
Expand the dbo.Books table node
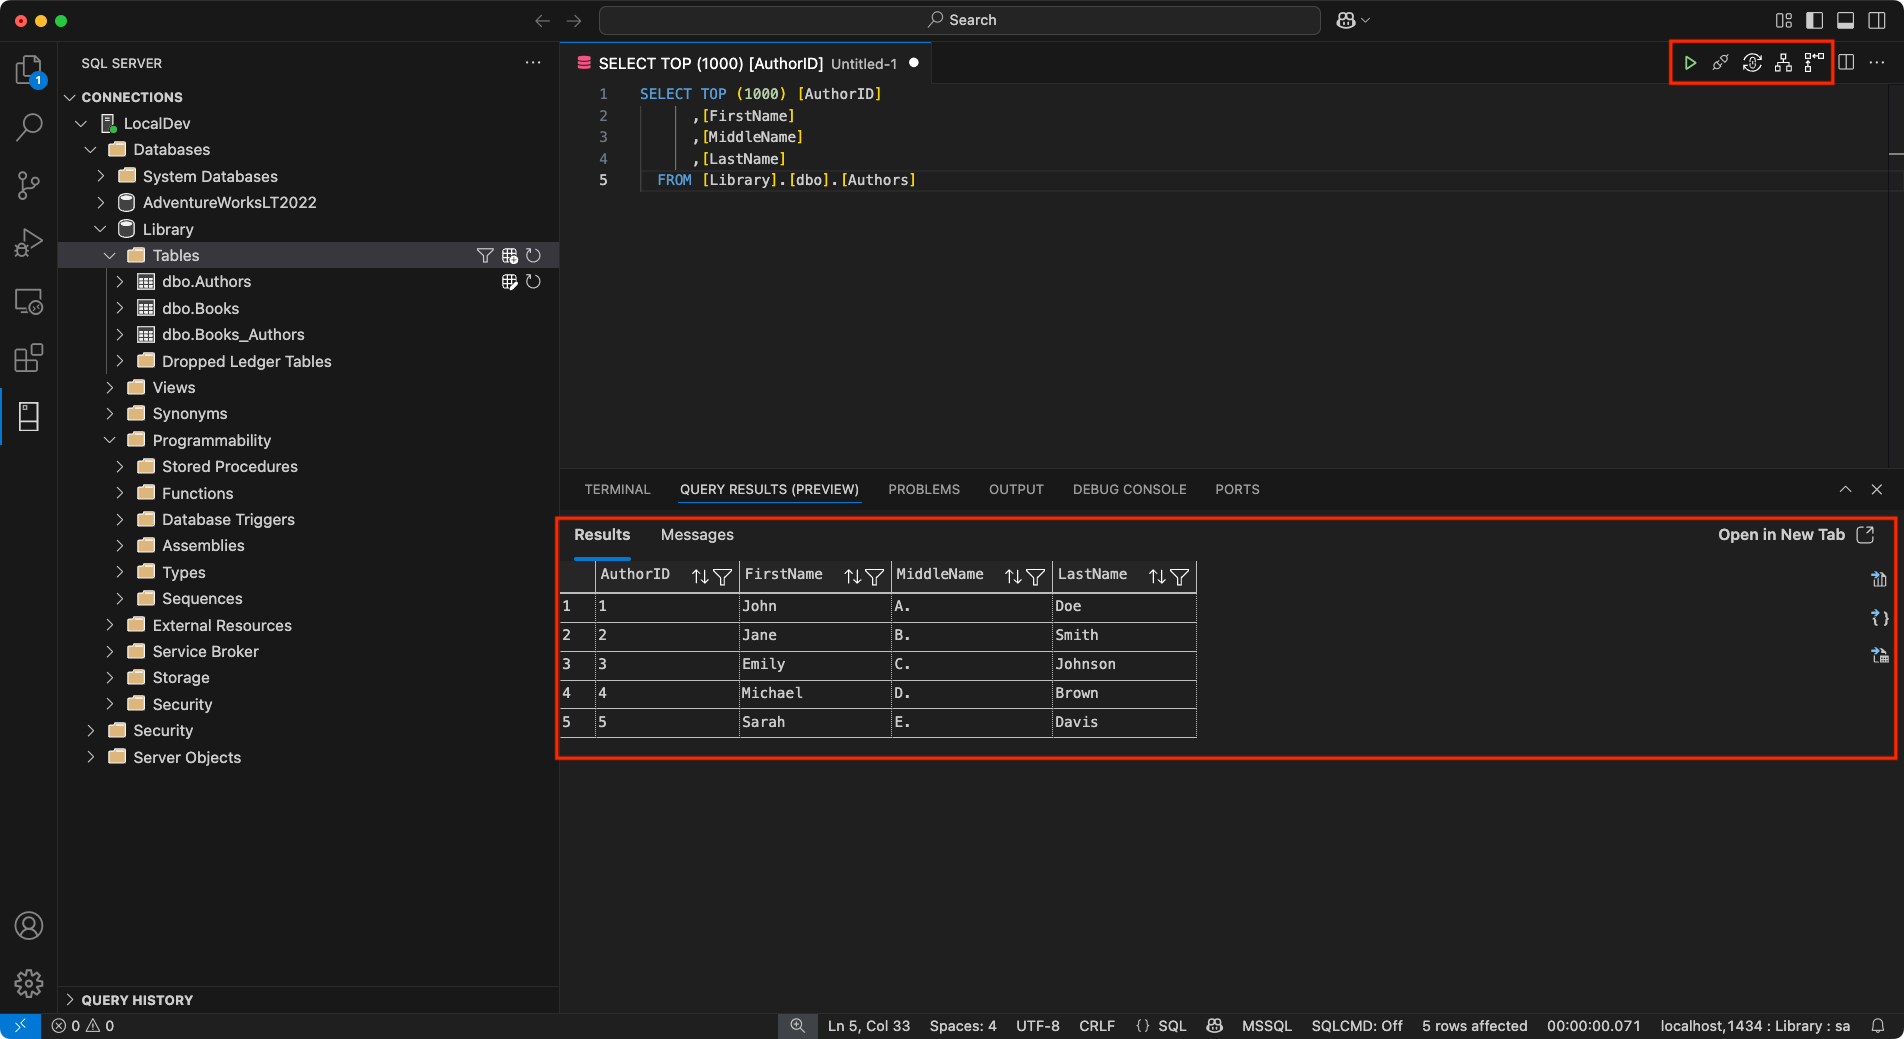pyautogui.click(x=120, y=308)
